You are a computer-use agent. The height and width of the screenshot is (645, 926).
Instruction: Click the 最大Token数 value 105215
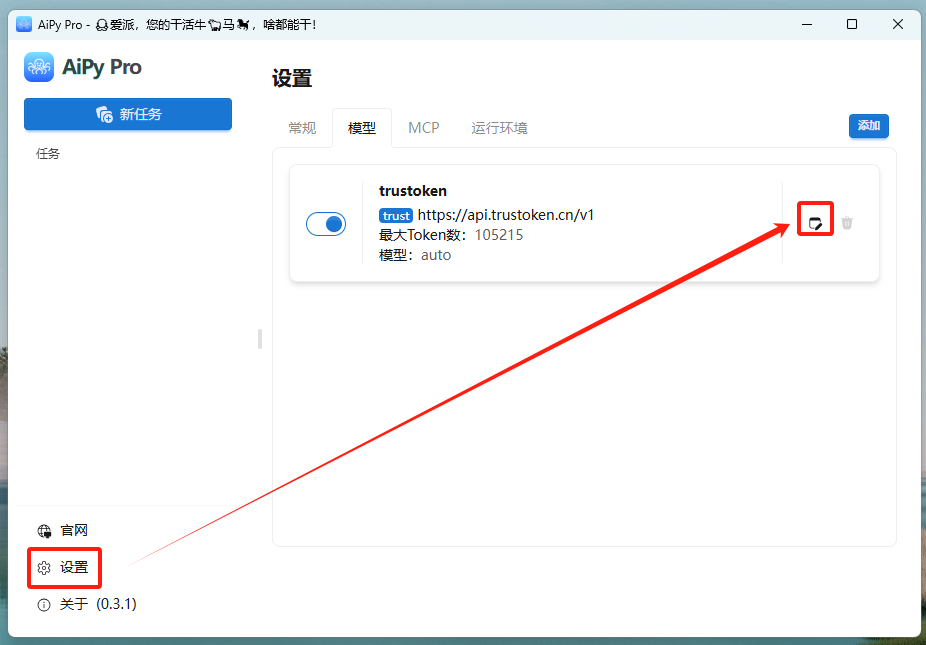499,235
